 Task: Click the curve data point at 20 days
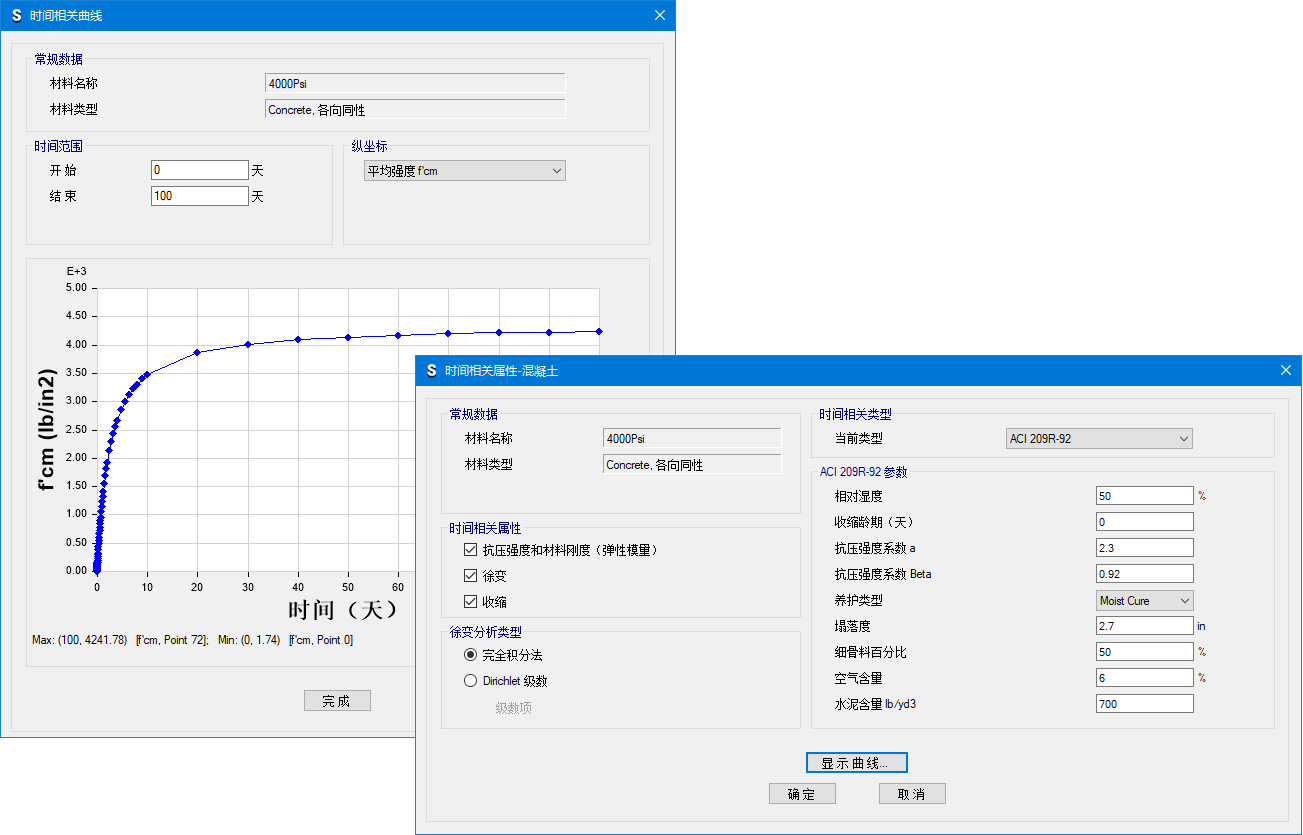pyautogui.click(x=197, y=352)
